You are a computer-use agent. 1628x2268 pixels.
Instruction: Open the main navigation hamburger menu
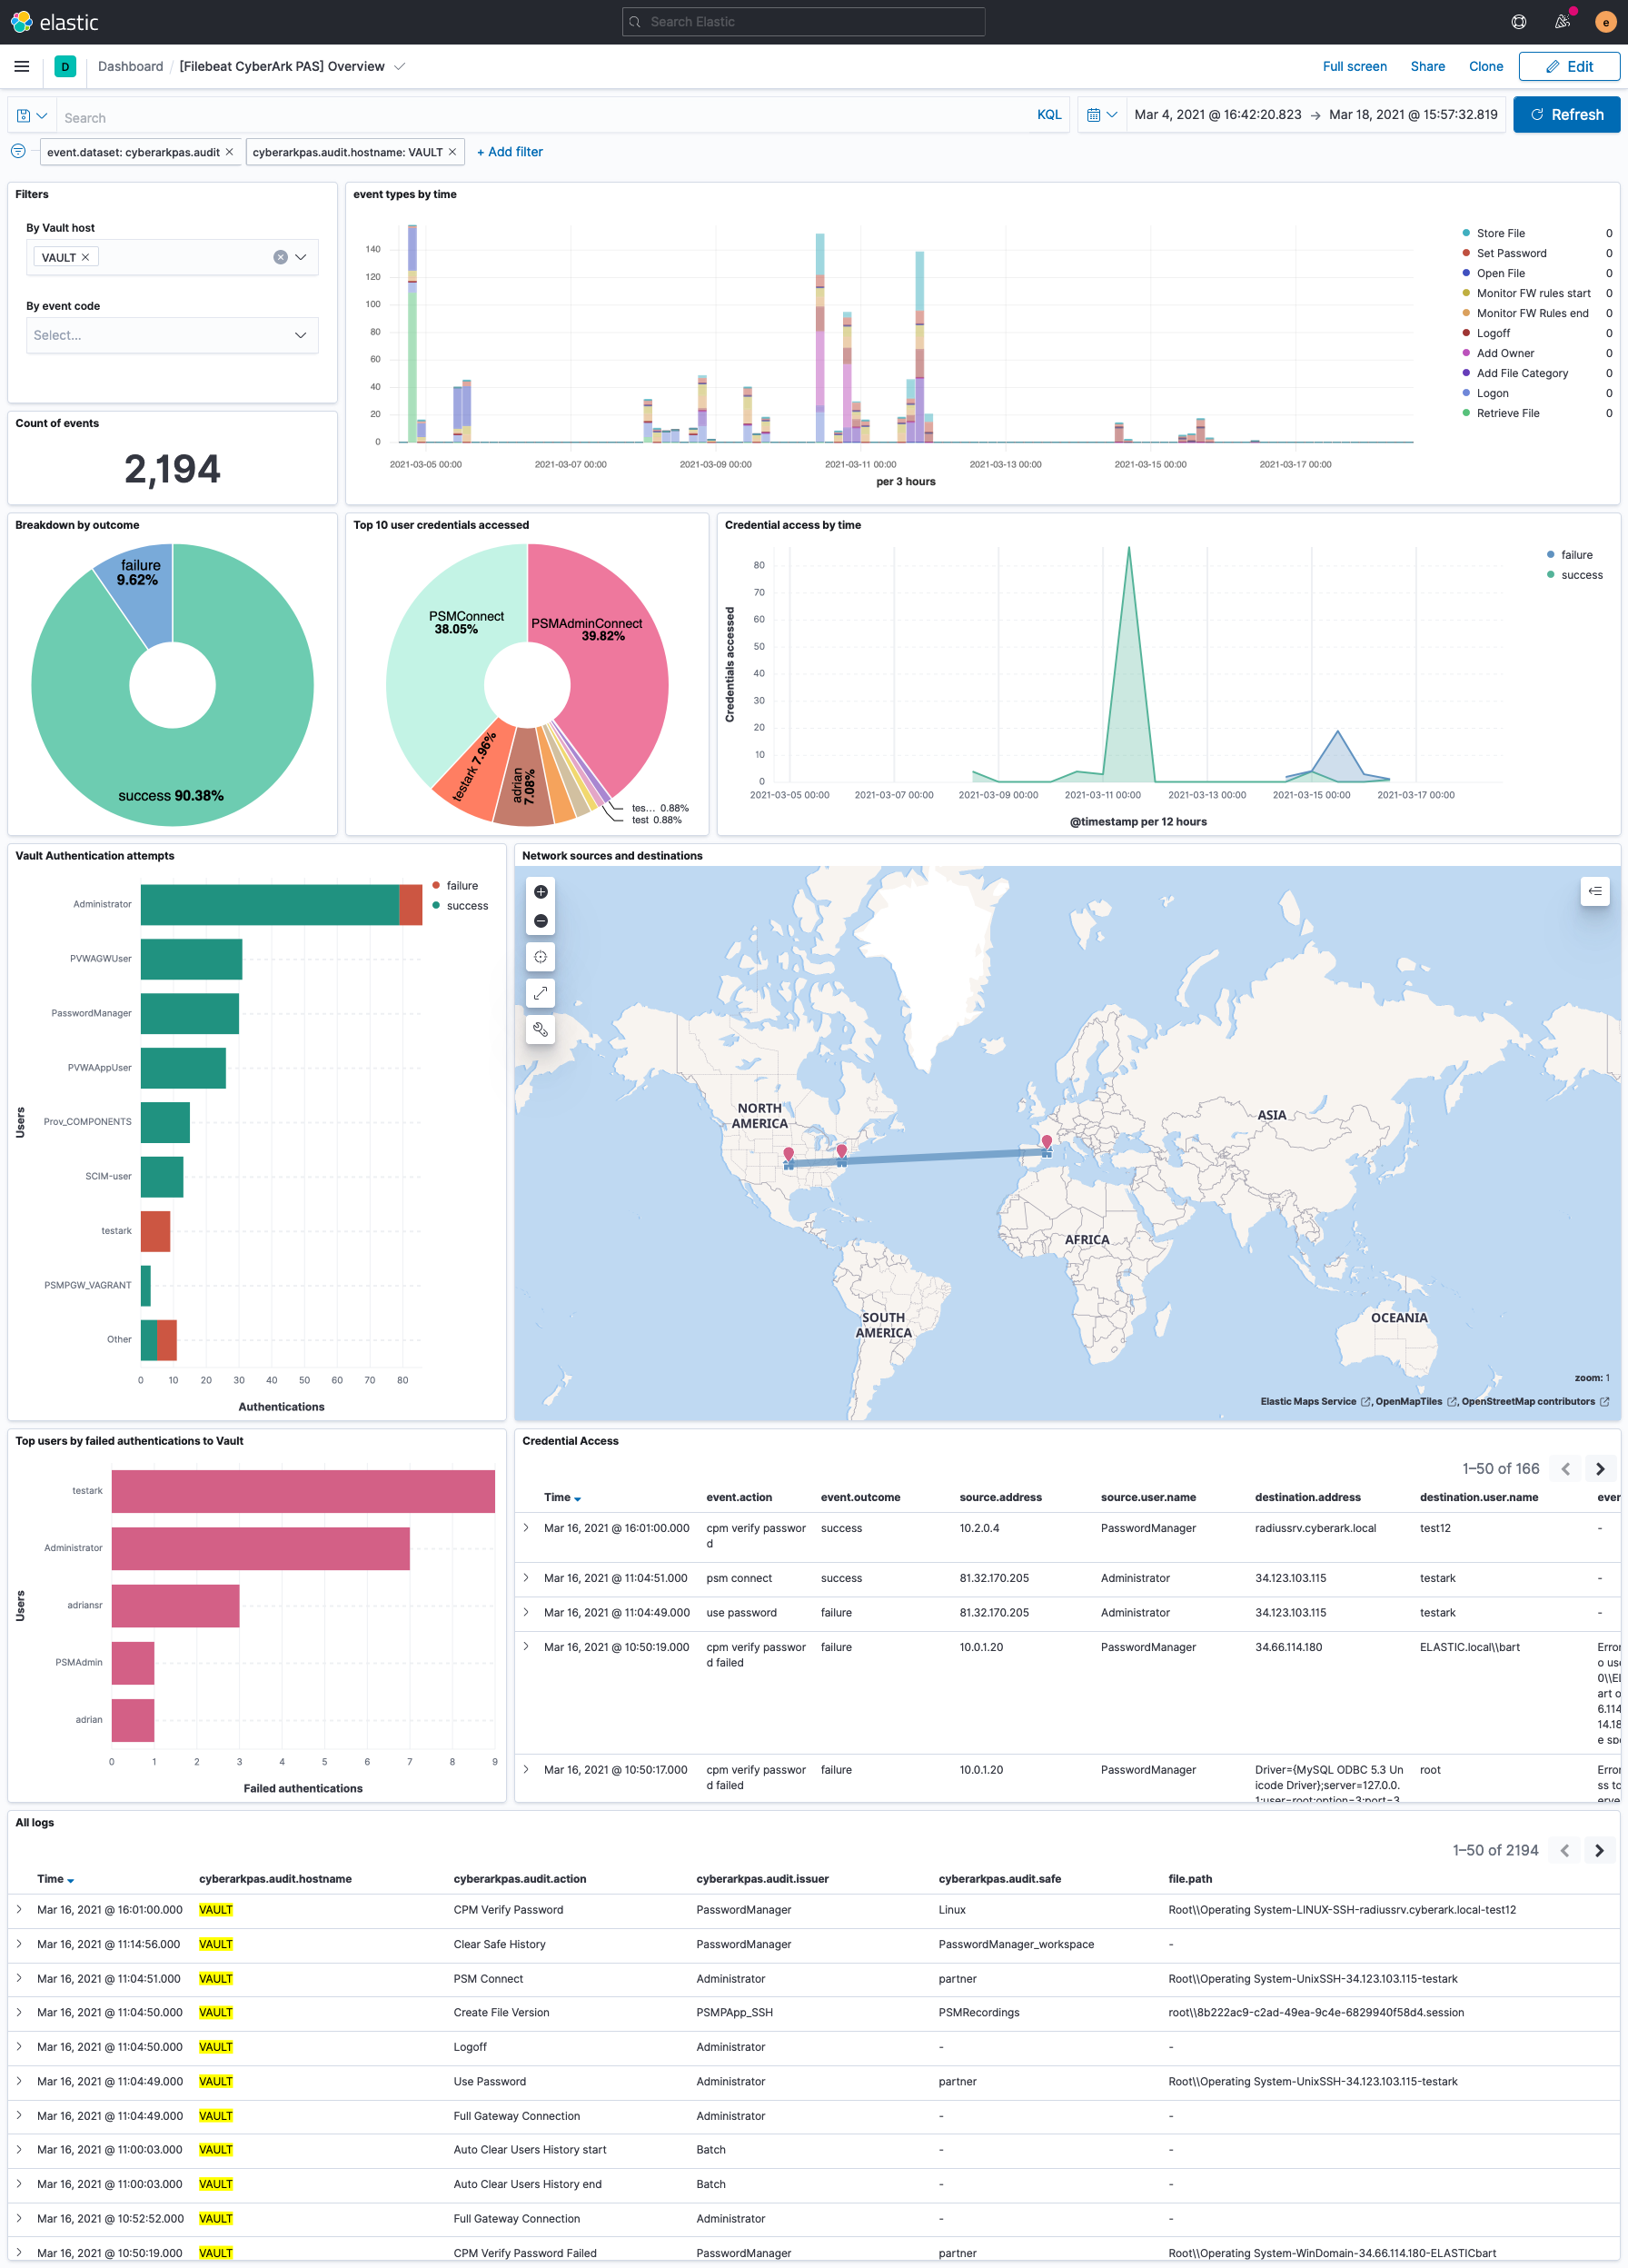(x=21, y=66)
